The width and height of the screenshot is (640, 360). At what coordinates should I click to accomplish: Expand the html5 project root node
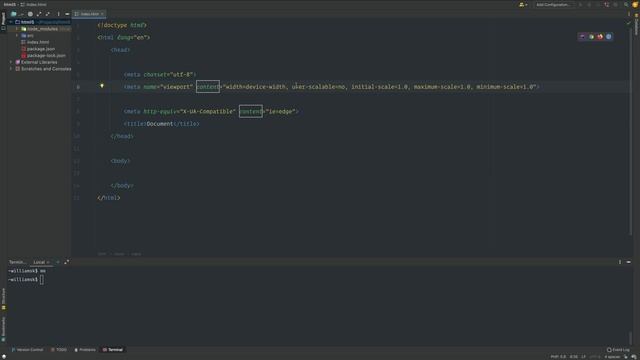point(11,22)
